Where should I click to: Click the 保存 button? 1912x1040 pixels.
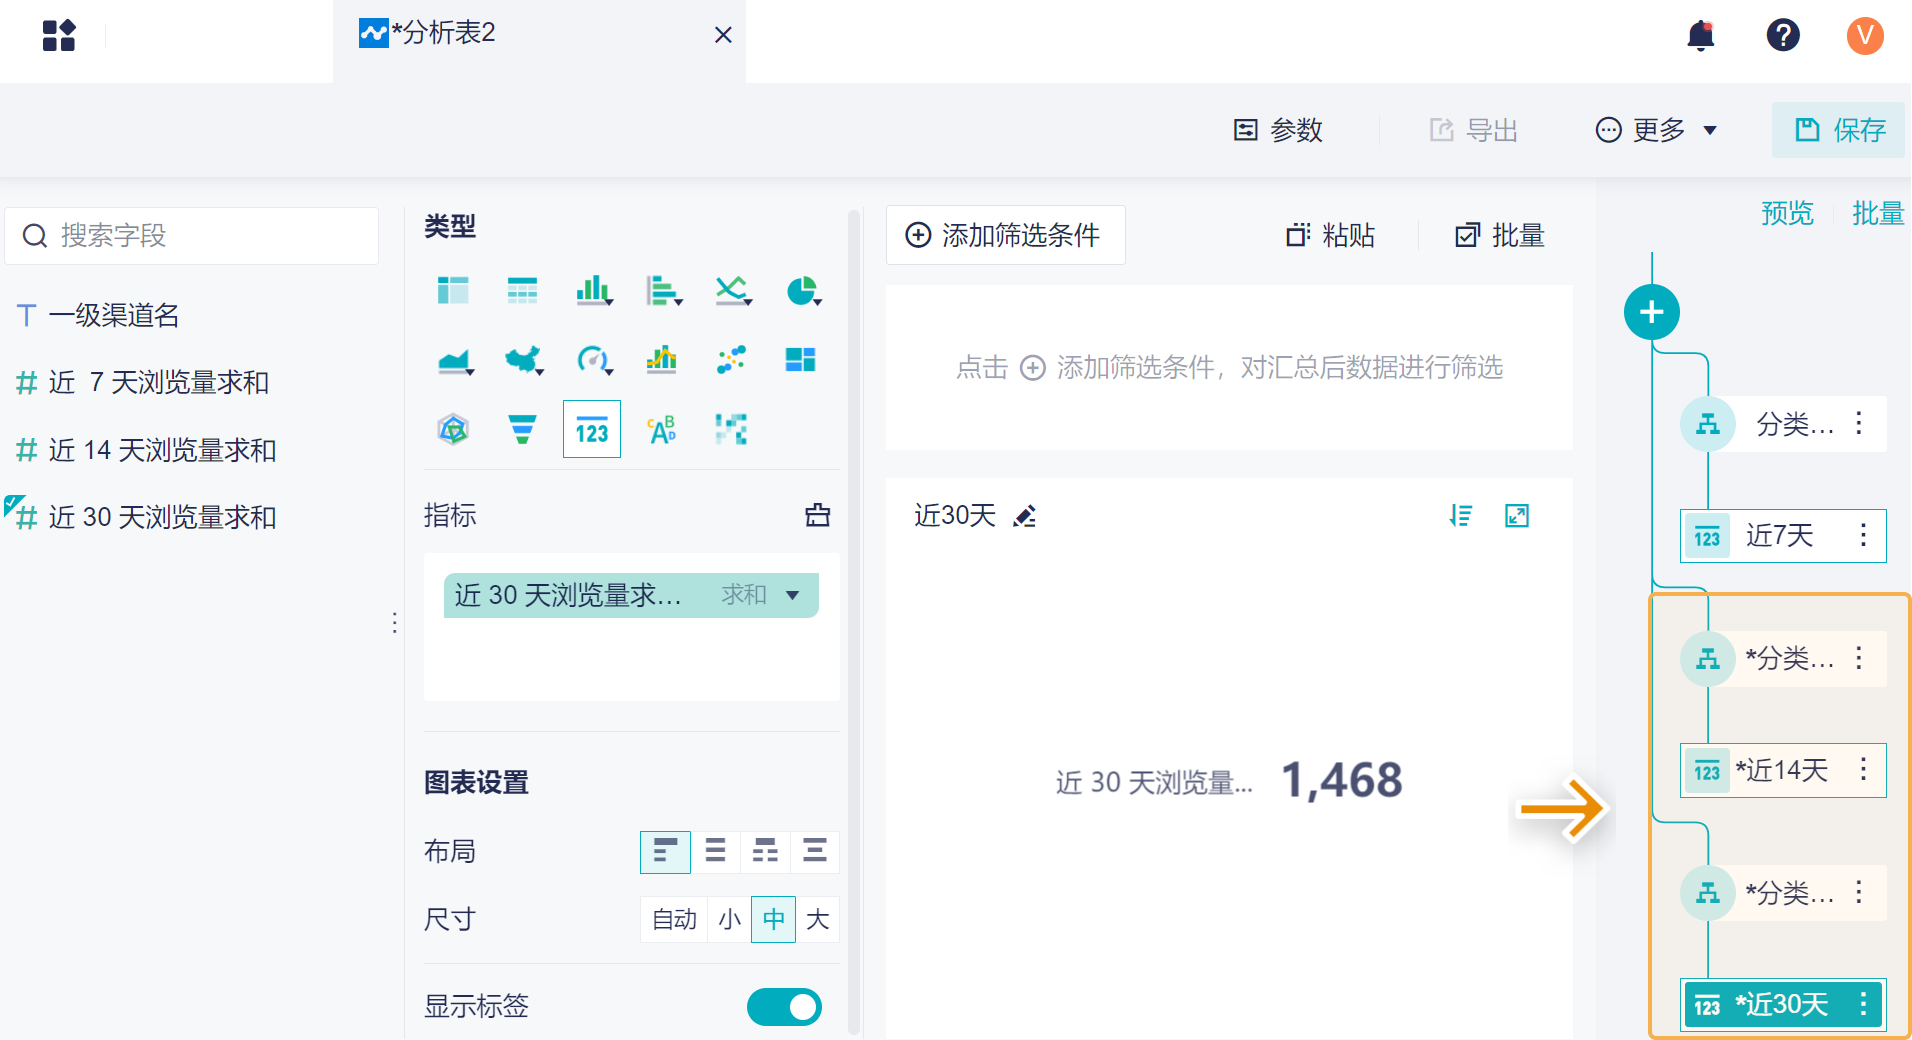(1839, 130)
